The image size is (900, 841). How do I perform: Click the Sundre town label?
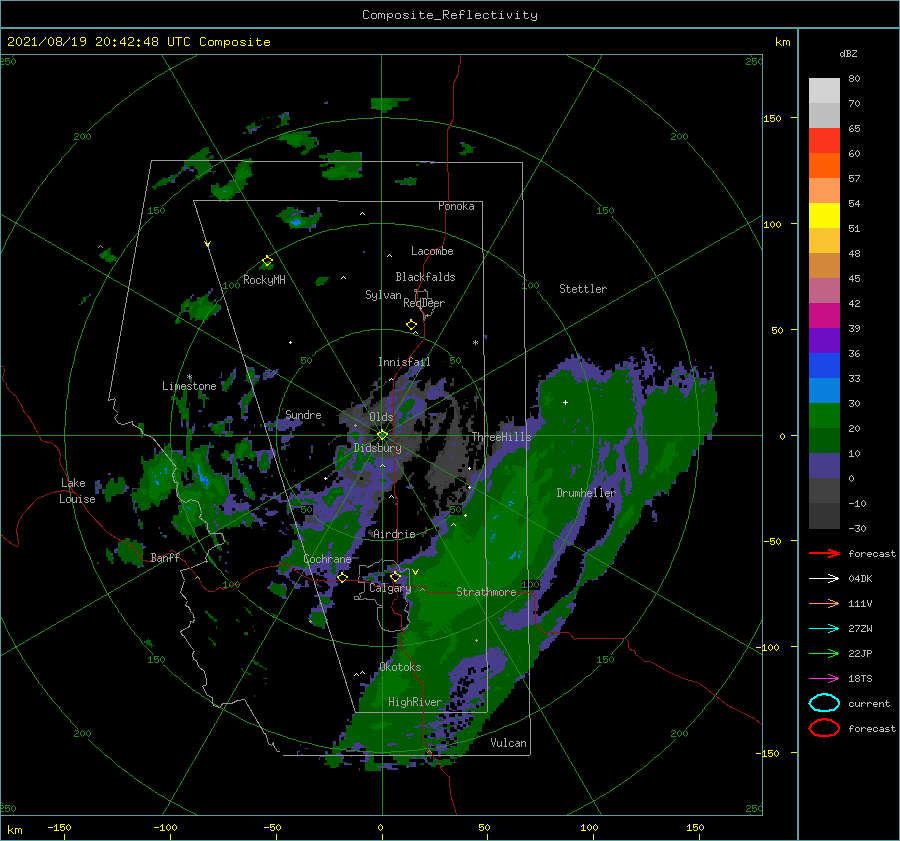[x=303, y=414]
